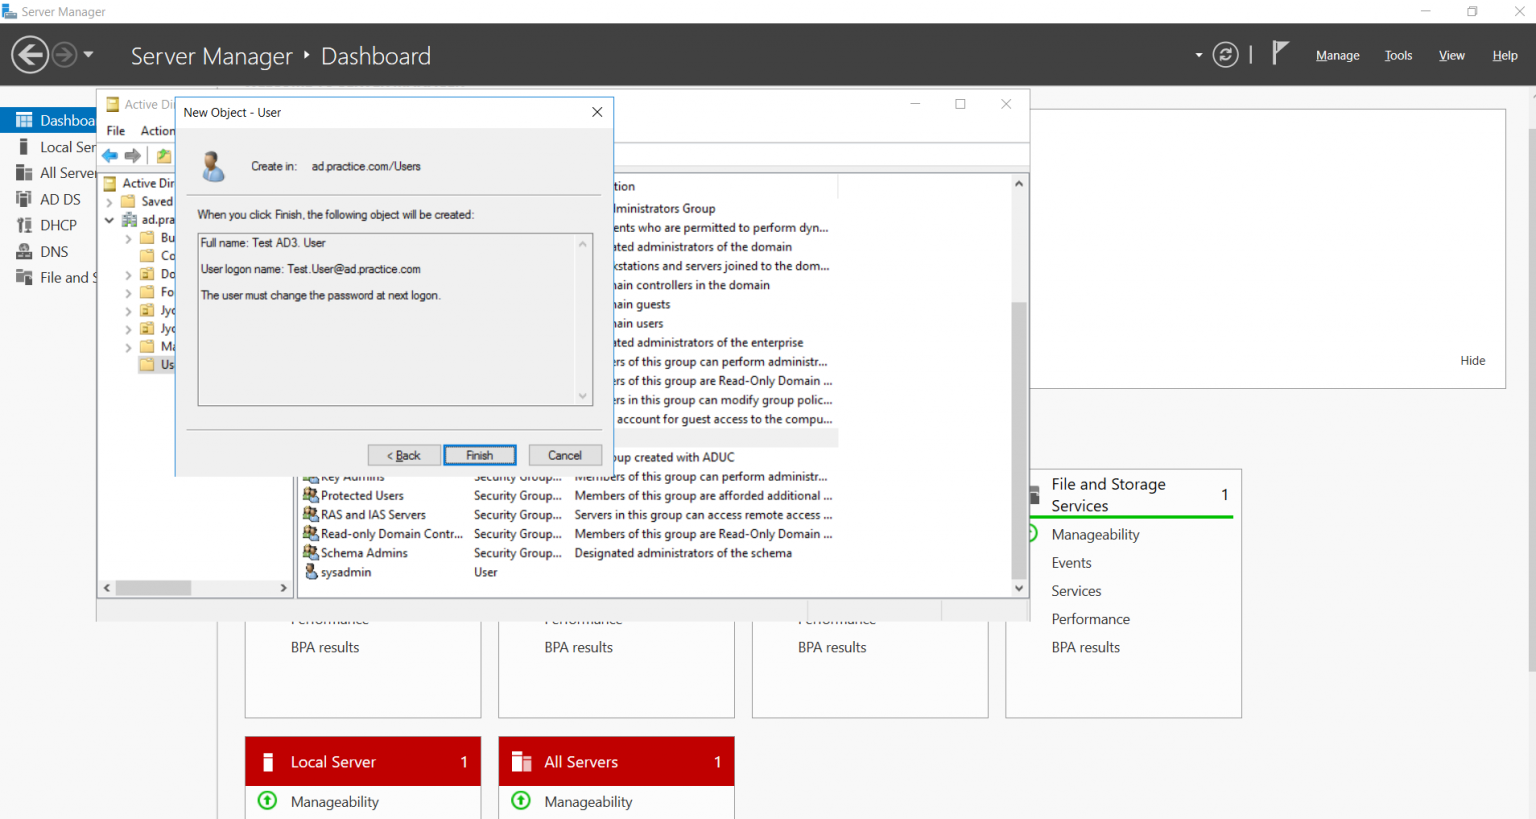The image size is (1536, 819).
Task: Click the Server Manager forward arrow
Action: click(64, 55)
